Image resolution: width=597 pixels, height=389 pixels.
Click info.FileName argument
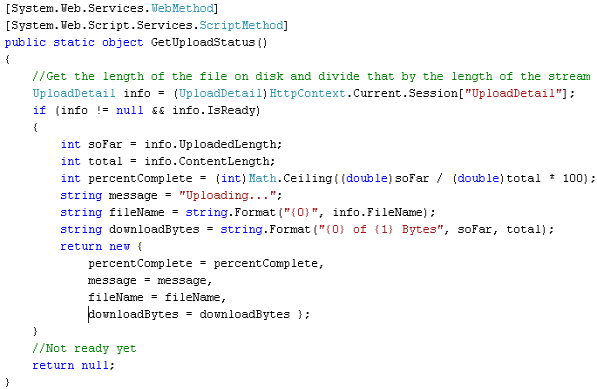(x=378, y=212)
